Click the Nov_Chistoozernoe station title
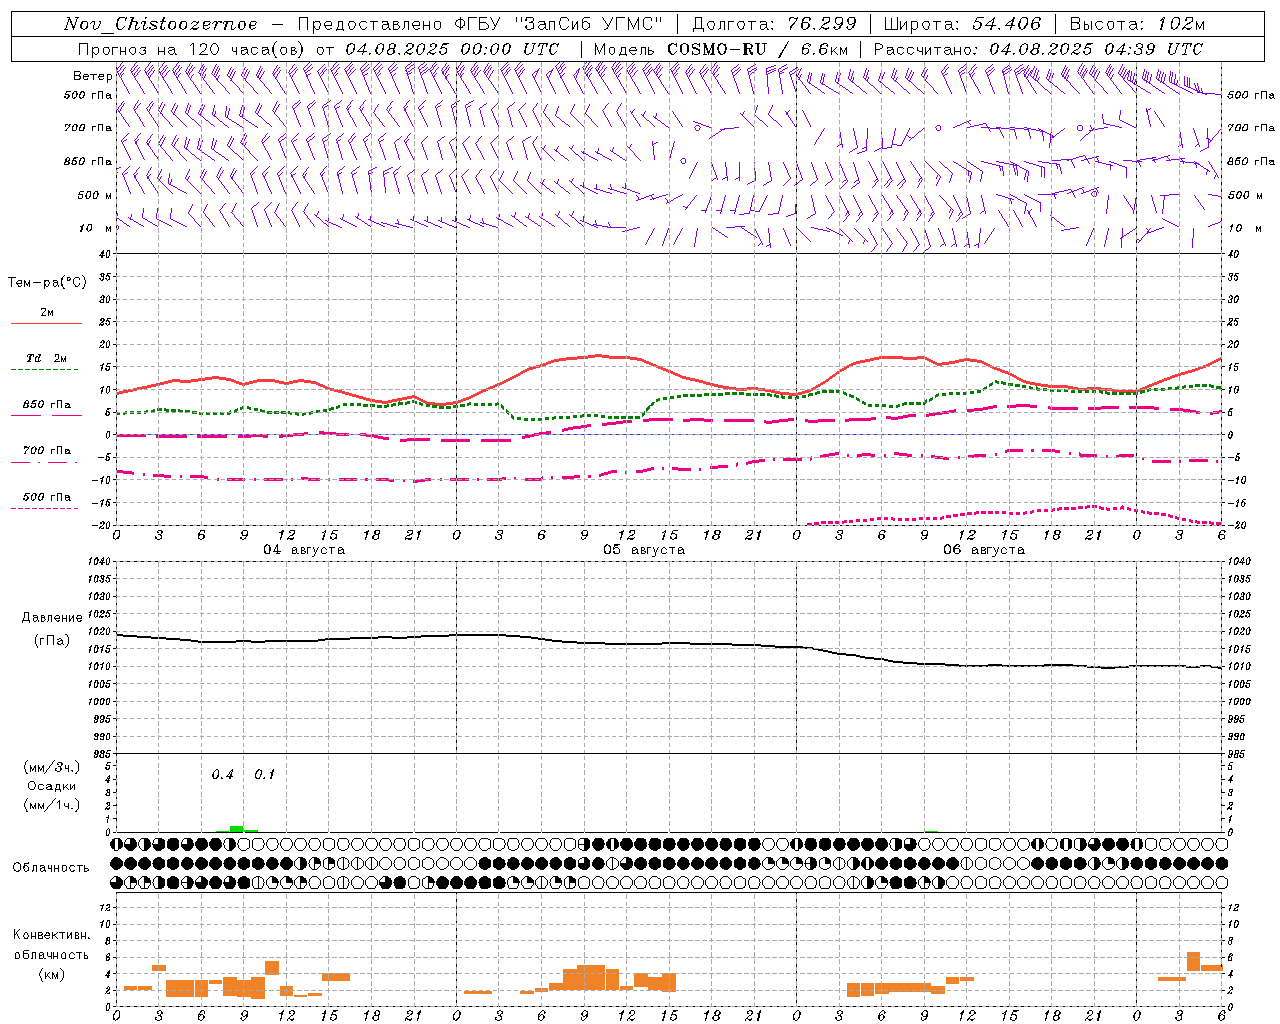This screenshot has height=1024, width=1280. point(160,24)
